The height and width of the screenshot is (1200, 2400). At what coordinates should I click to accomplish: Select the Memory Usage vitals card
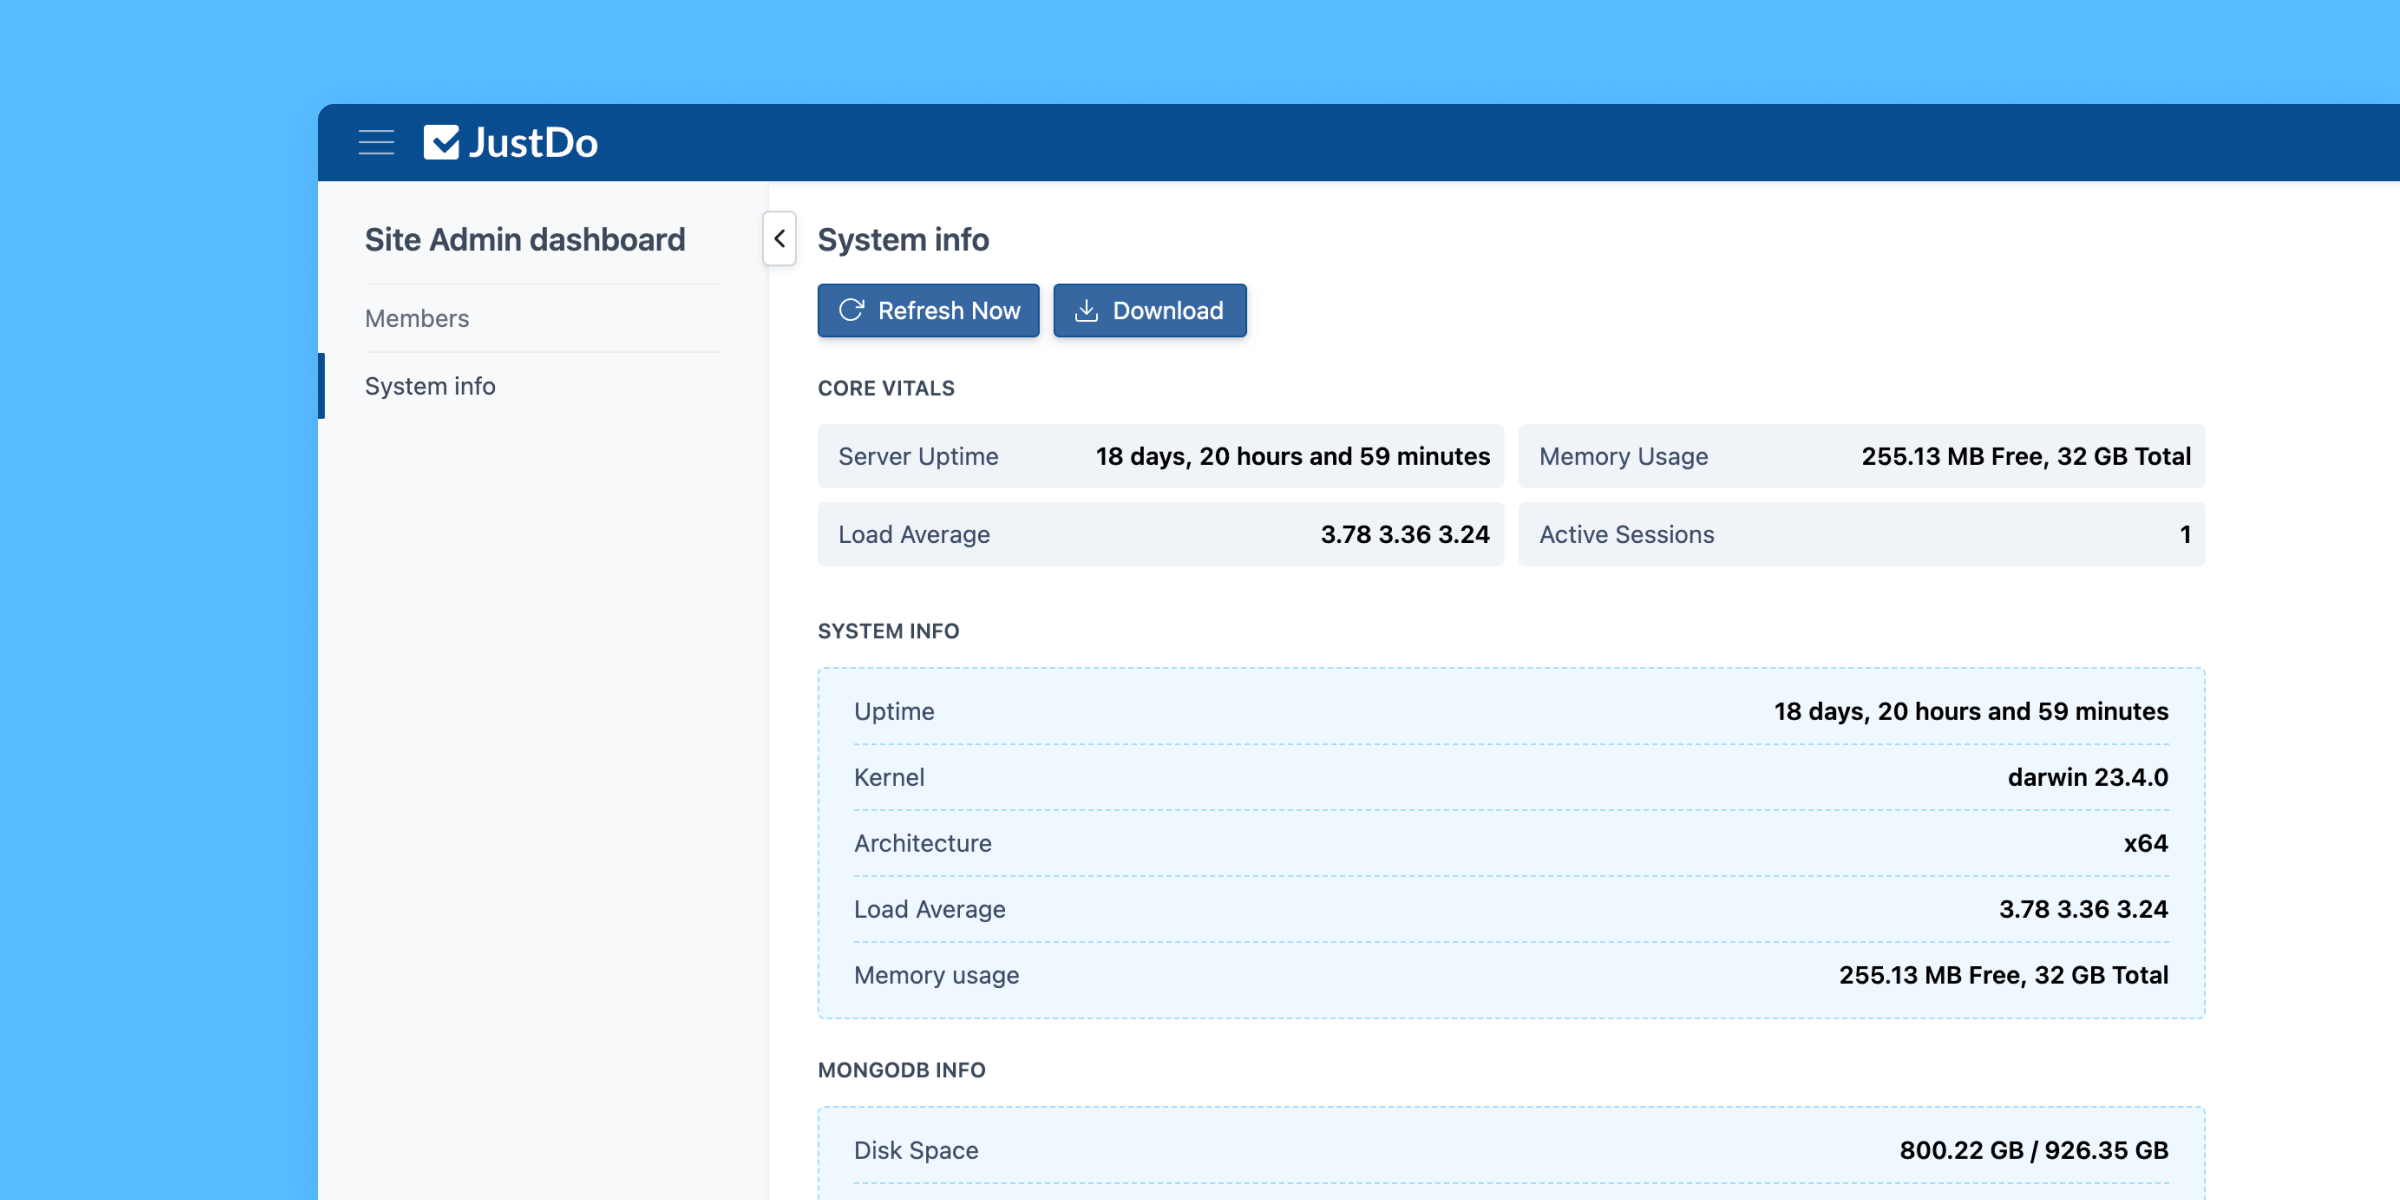point(1862,456)
